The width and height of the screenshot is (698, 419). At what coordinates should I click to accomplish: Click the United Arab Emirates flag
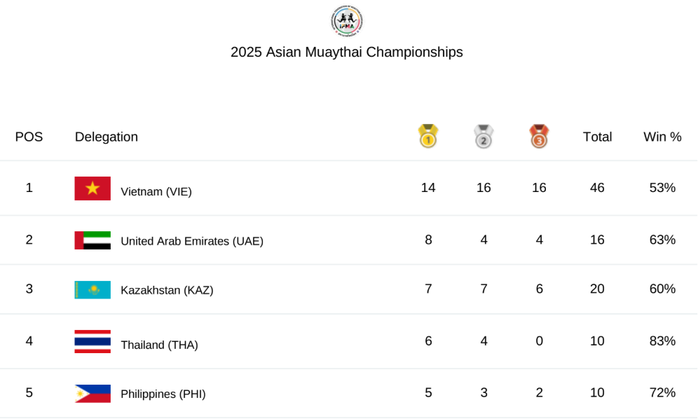pos(93,240)
